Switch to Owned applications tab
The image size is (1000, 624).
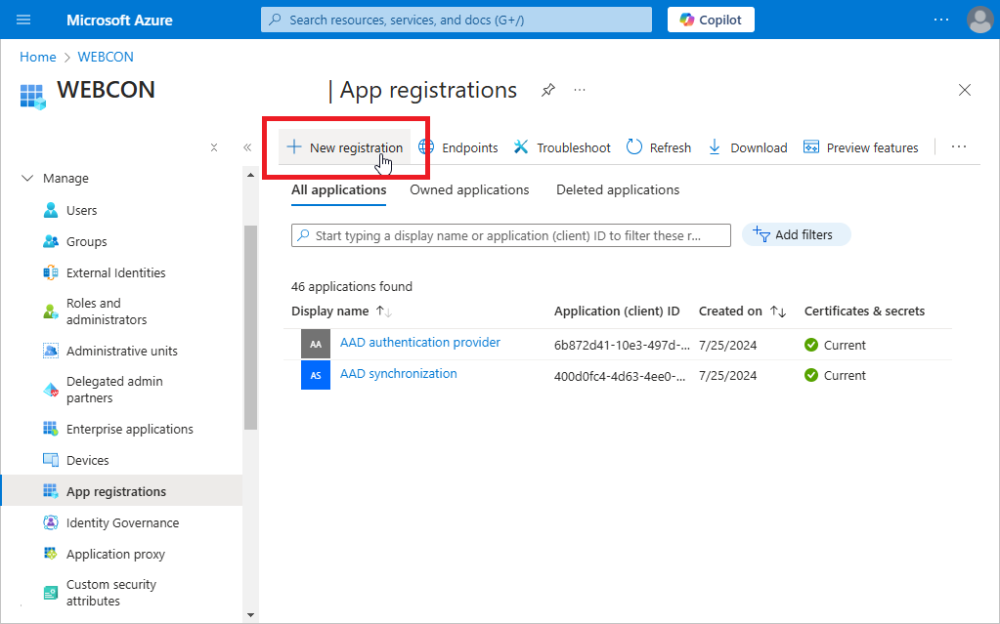(x=469, y=190)
